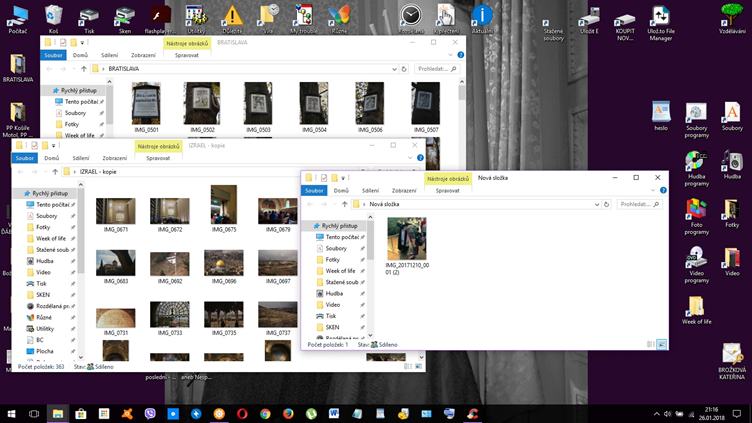Image resolution: width=752 pixels, height=423 pixels.
Task: Open Task View on the taskbar
Action: 34,413
